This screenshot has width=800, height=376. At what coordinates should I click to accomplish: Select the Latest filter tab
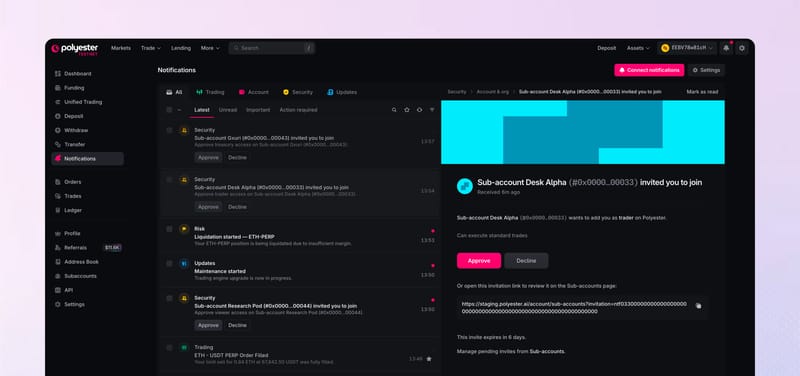tap(202, 110)
